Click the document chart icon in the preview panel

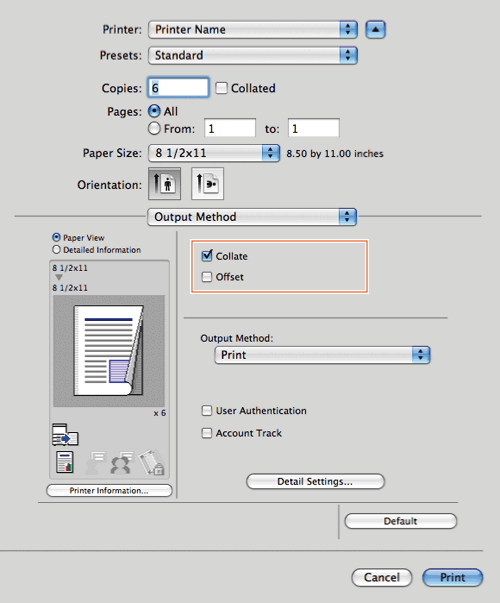(65, 462)
